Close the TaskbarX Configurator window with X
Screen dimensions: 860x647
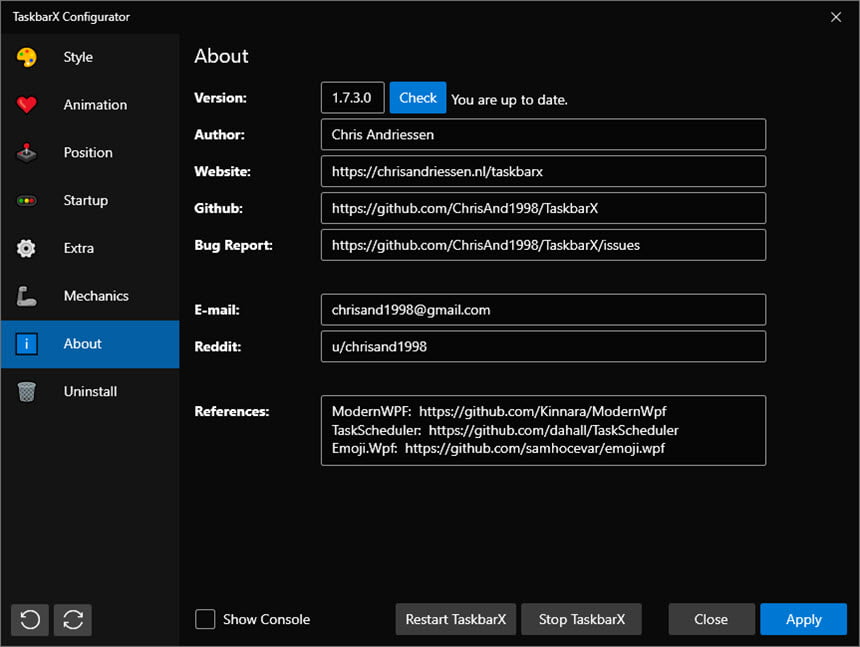(836, 17)
